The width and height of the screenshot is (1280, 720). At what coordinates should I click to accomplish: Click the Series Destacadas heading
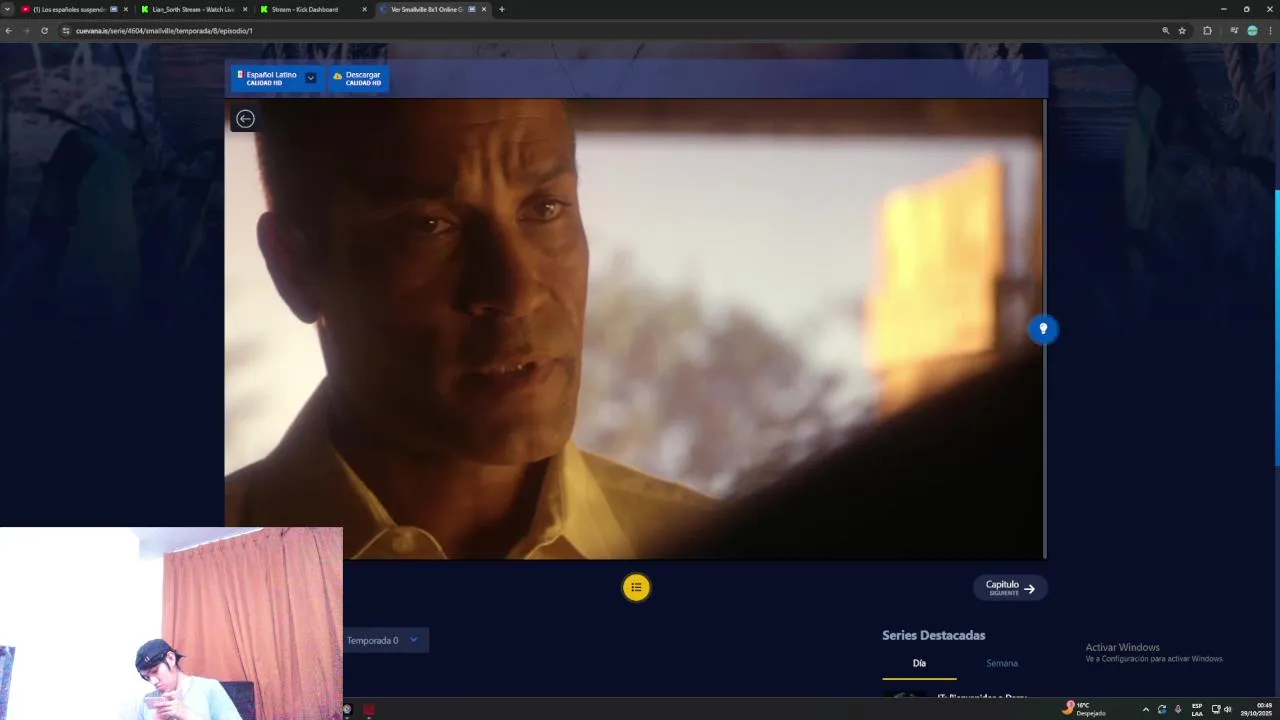coord(933,635)
